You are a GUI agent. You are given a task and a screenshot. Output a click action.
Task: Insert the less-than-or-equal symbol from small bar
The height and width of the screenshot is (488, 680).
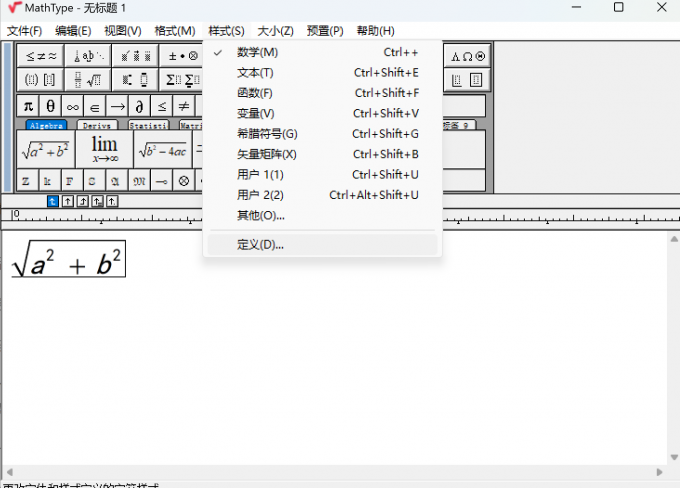161,106
